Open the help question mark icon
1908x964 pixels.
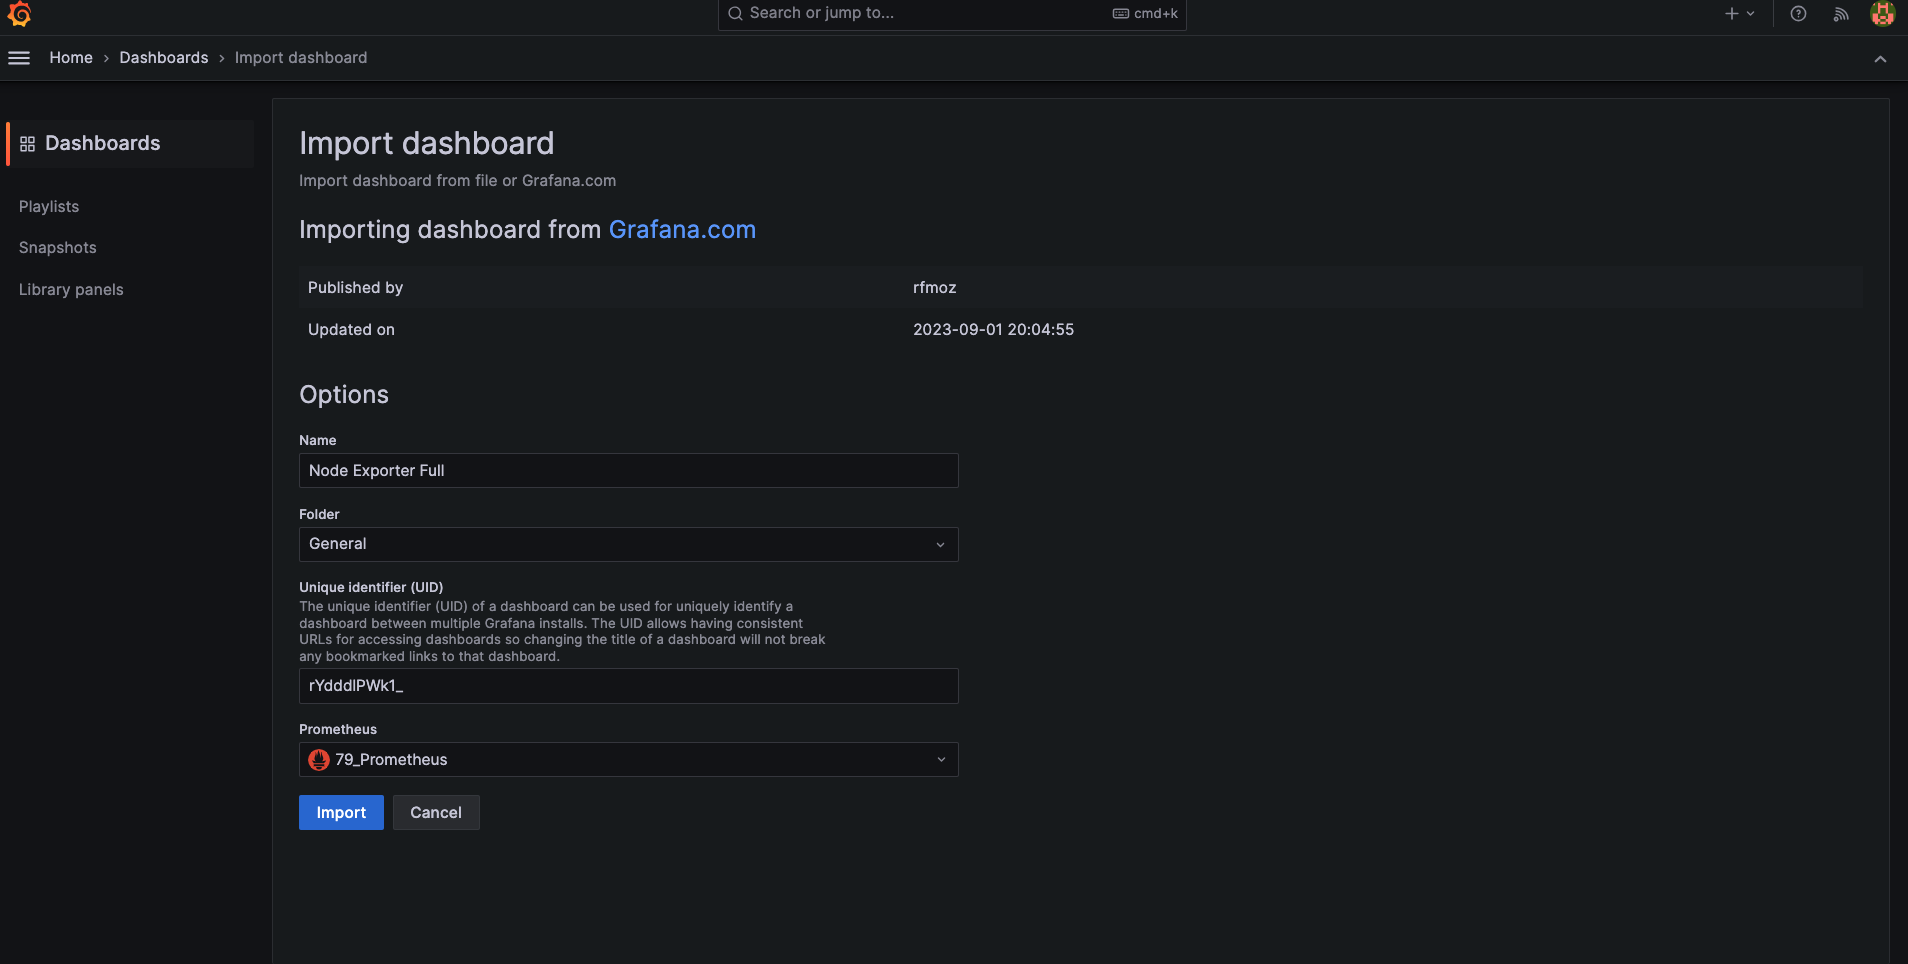[1798, 14]
